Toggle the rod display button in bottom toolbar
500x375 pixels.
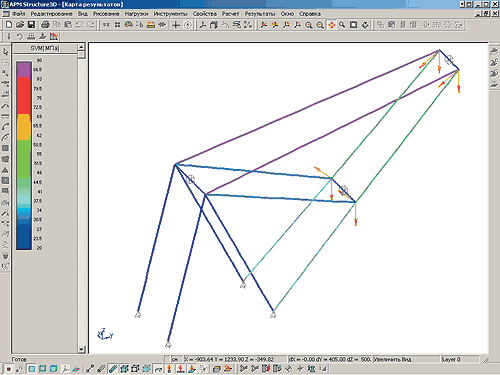pyautogui.click(x=113, y=369)
